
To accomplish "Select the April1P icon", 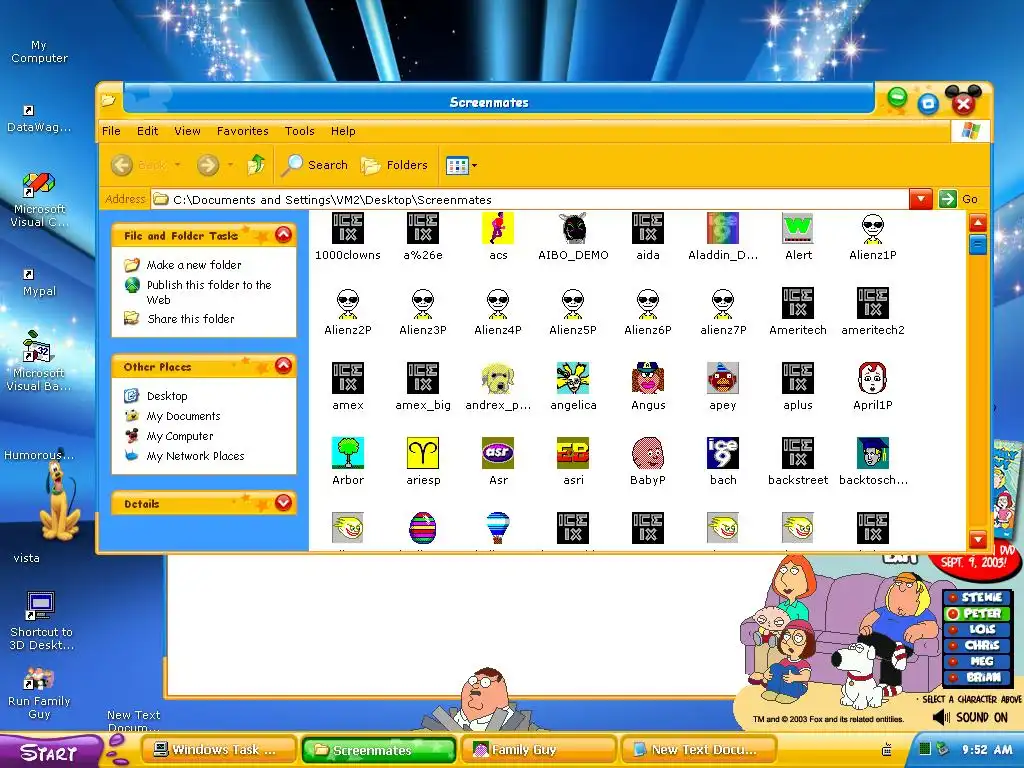I will pyautogui.click(x=872, y=378).
